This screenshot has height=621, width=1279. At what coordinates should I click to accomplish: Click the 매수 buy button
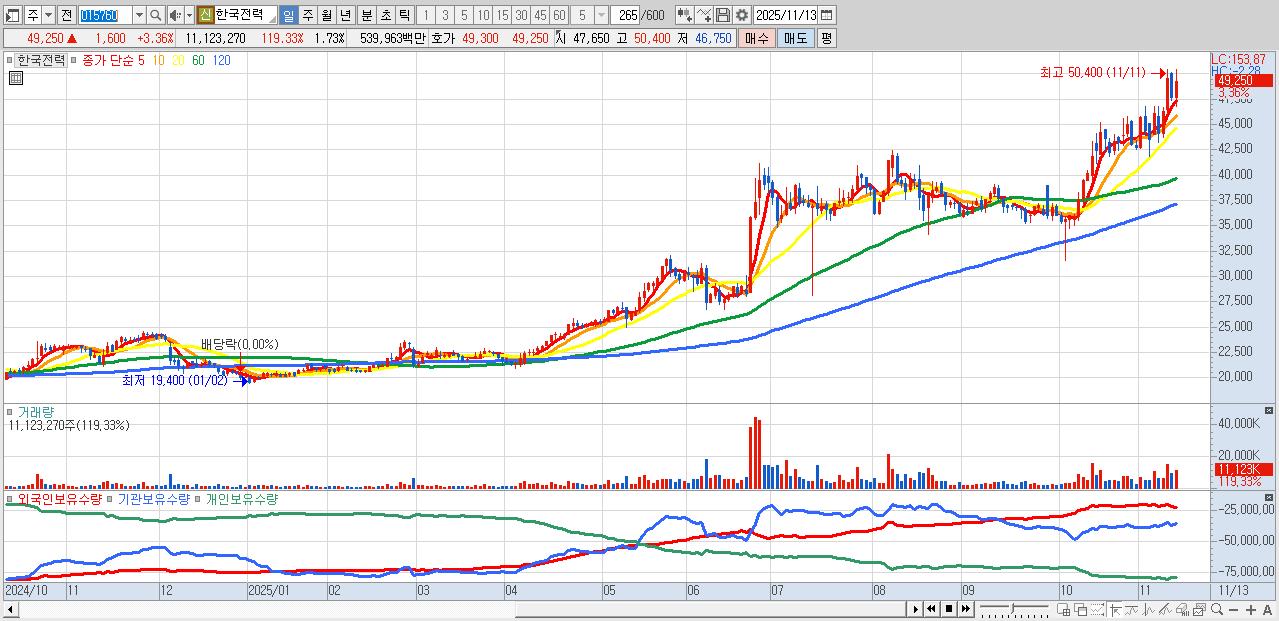pyautogui.click(x=757, y=38)
